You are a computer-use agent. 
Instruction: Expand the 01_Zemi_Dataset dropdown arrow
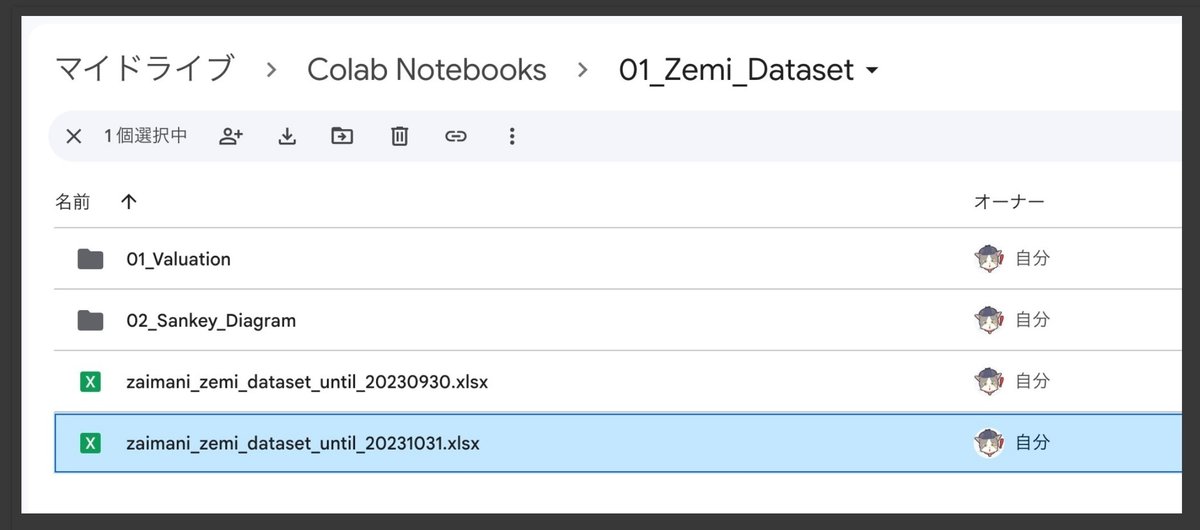[871, 71]
